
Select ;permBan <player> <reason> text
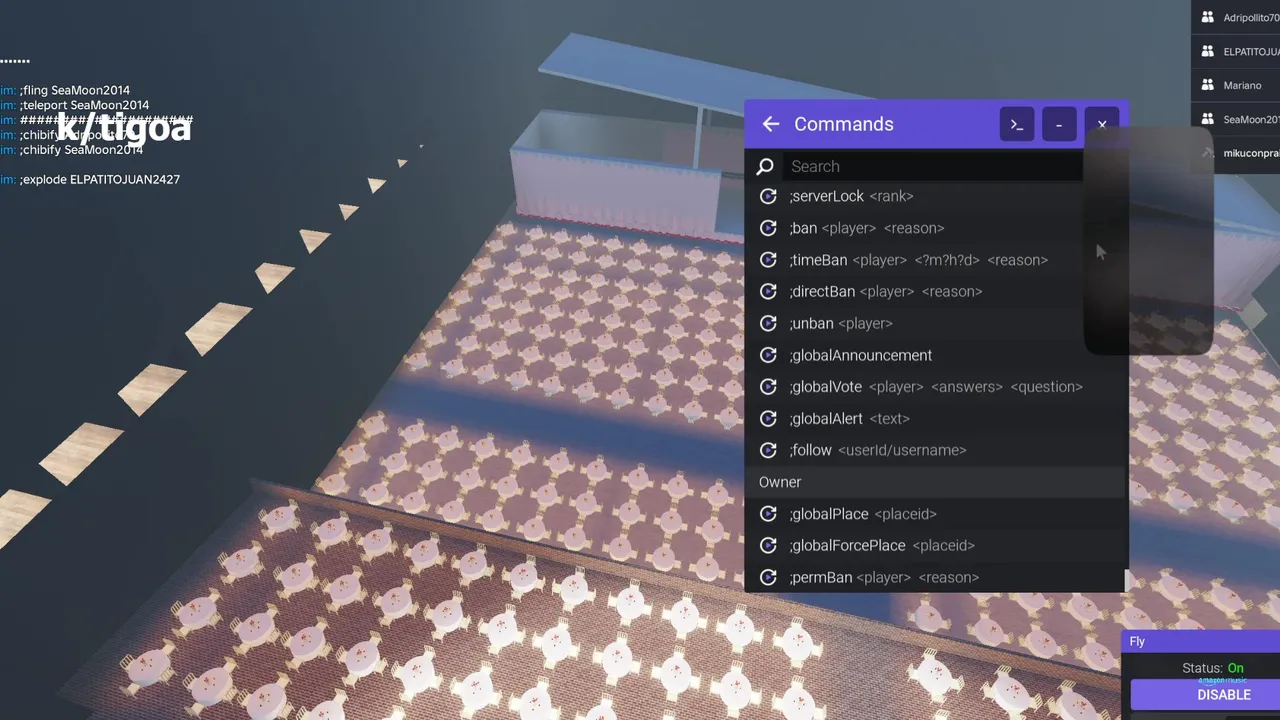883,577
